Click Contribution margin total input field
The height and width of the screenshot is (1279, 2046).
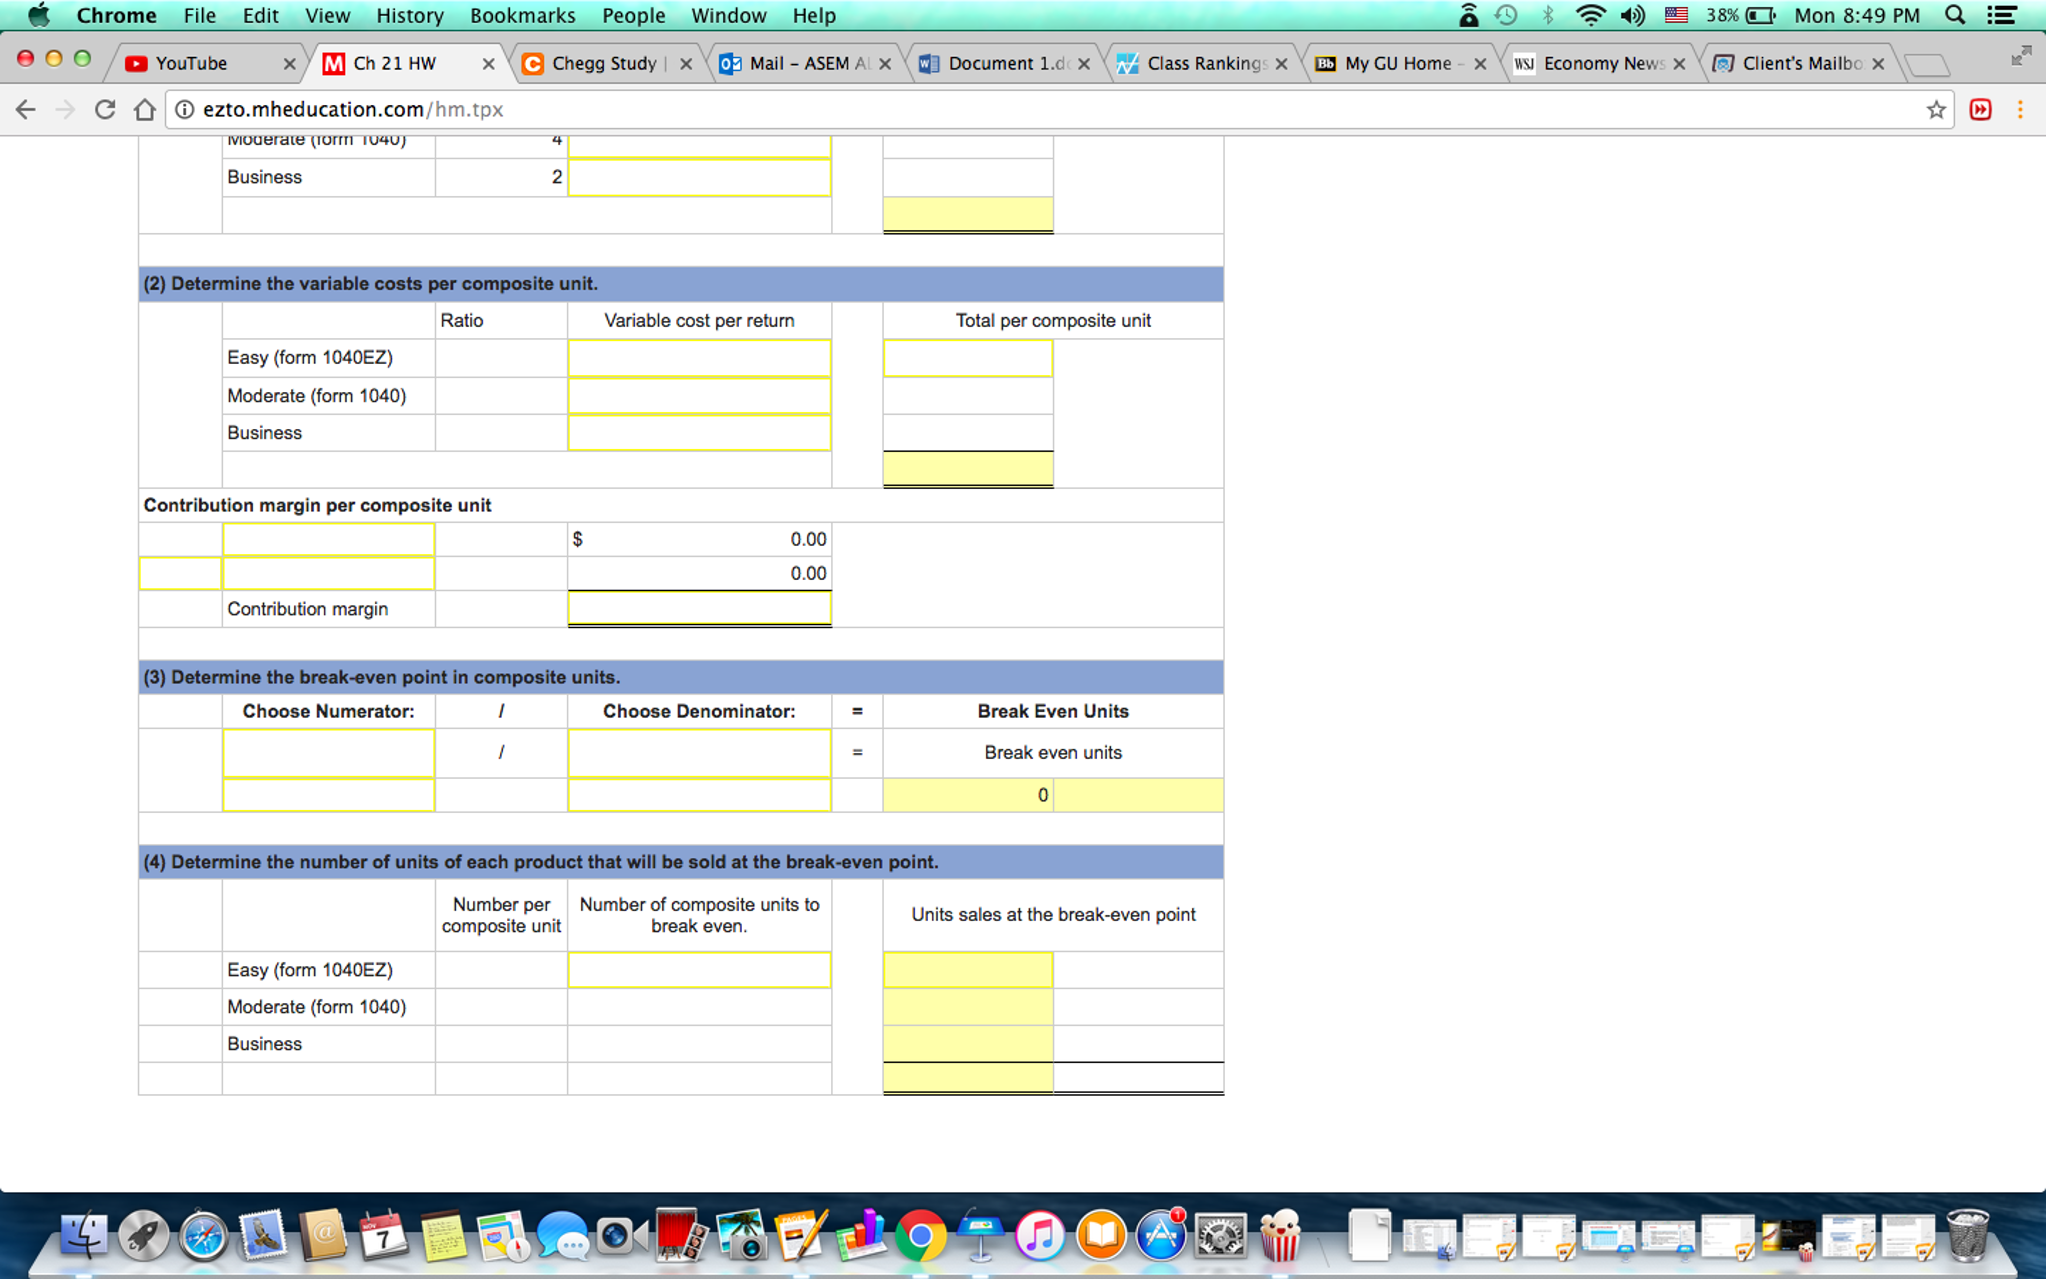pos(698,609)
